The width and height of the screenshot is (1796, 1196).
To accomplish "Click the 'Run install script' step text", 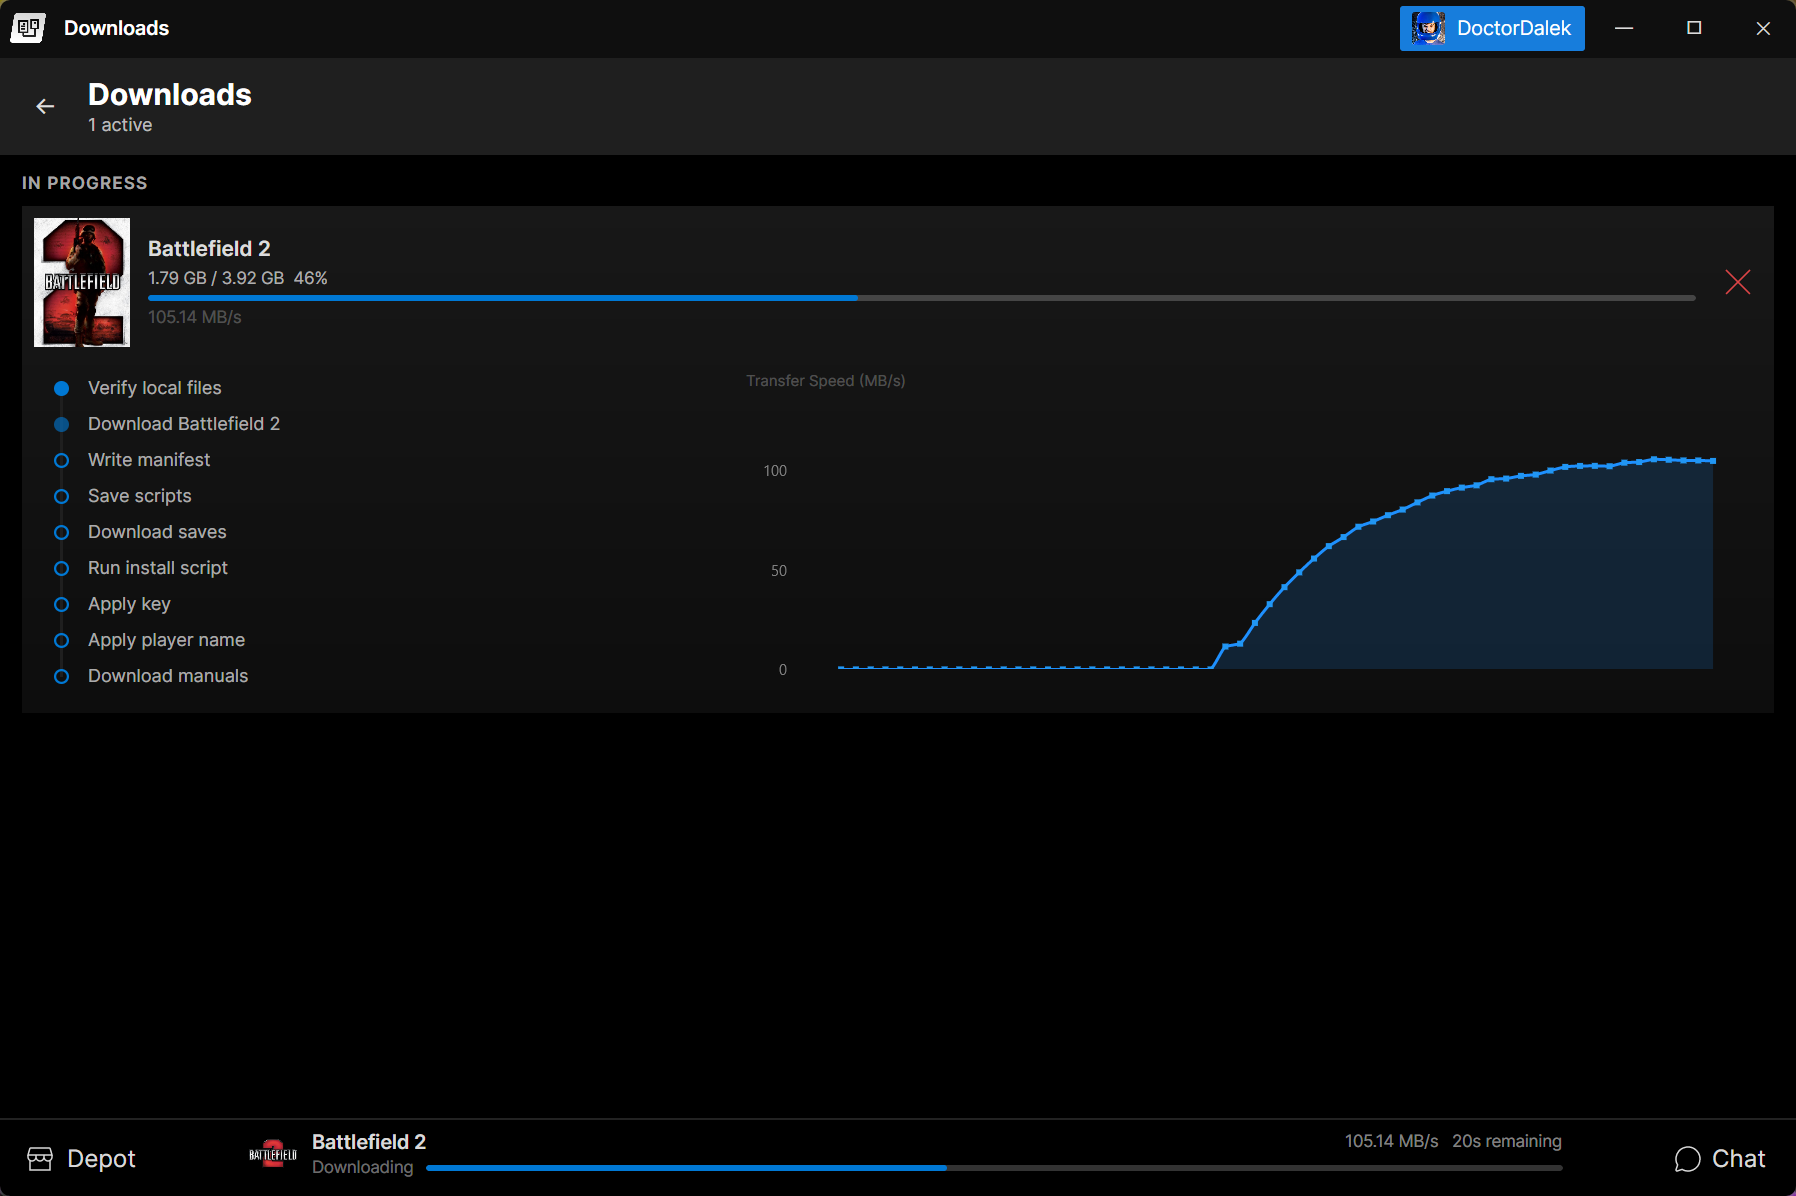I will point(158,568).
